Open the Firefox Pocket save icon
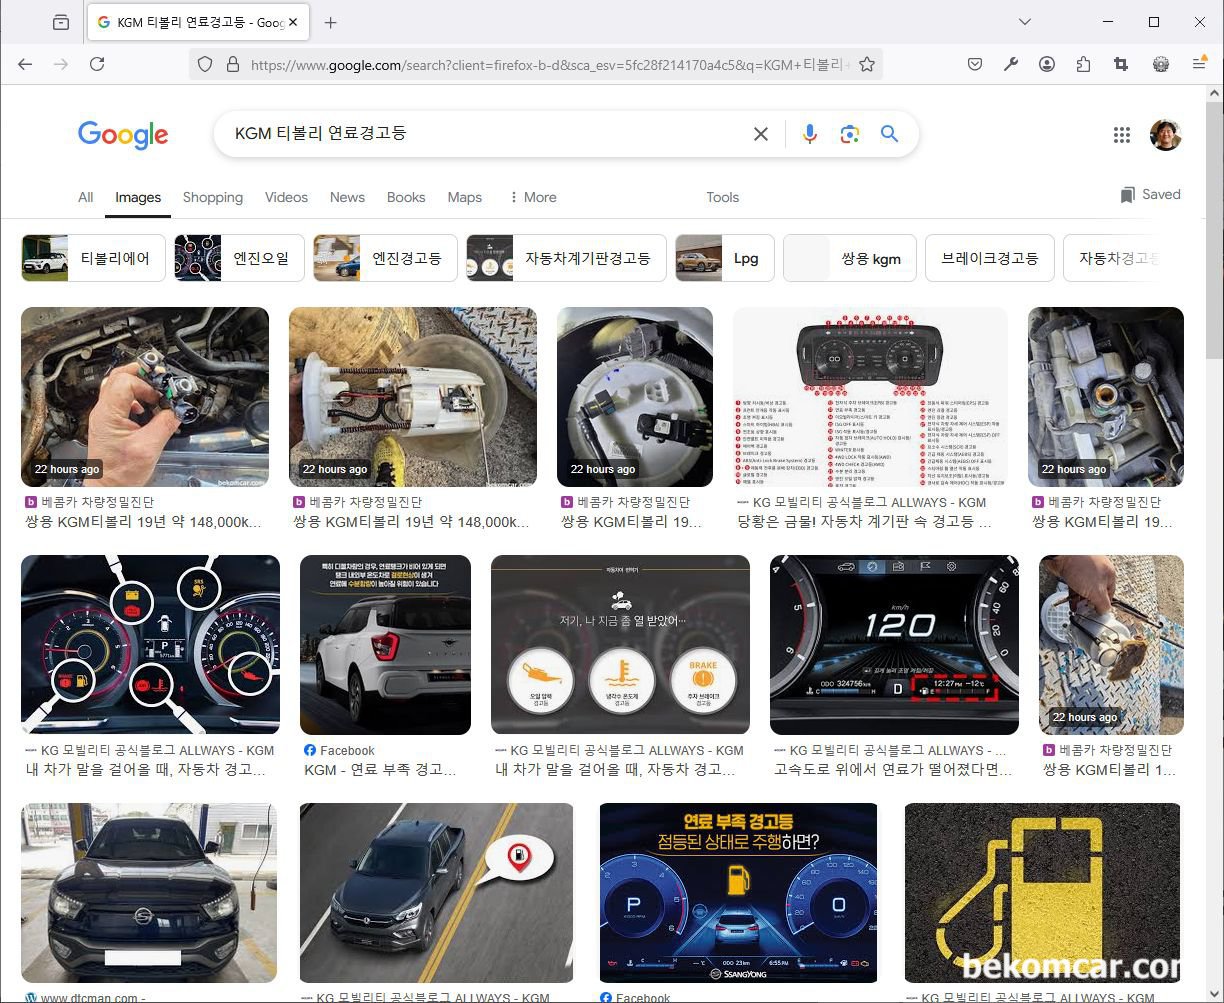Viewport: 1224px width, 1003px height. click(x=975, y=64)
